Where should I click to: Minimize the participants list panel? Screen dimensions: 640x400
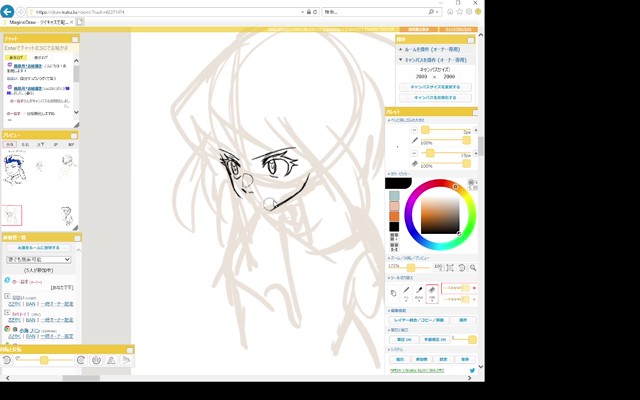point(77,238)
